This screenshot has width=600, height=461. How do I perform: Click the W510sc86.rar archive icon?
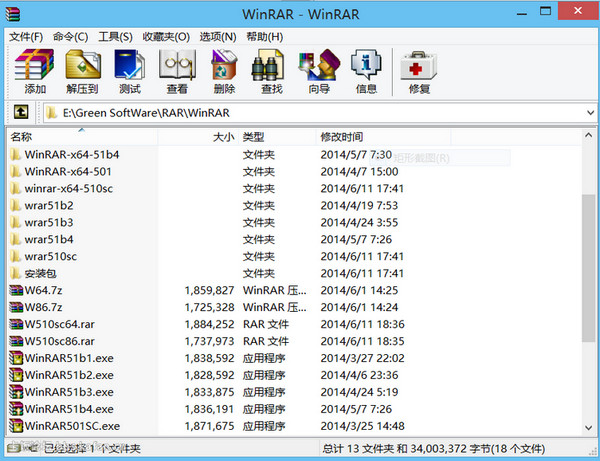tap(16, 341)
